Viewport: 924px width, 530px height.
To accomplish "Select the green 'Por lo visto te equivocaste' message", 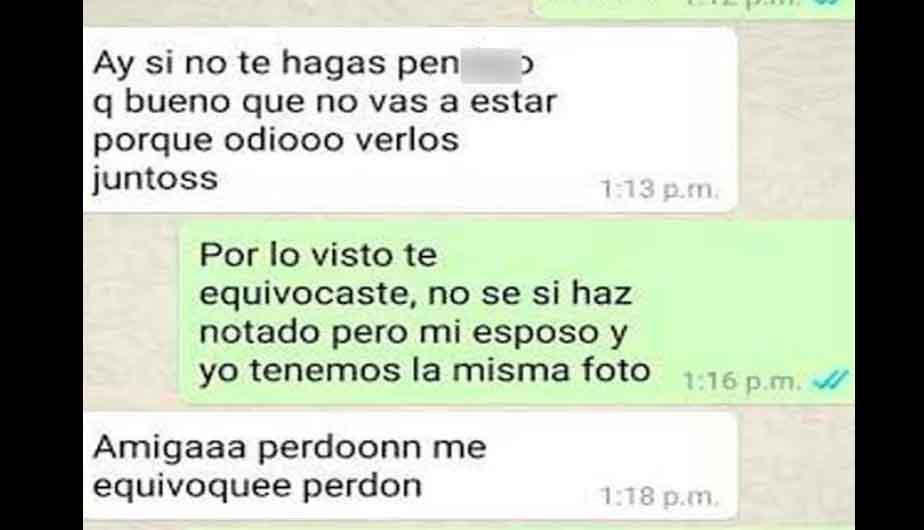I will point(517,312).
